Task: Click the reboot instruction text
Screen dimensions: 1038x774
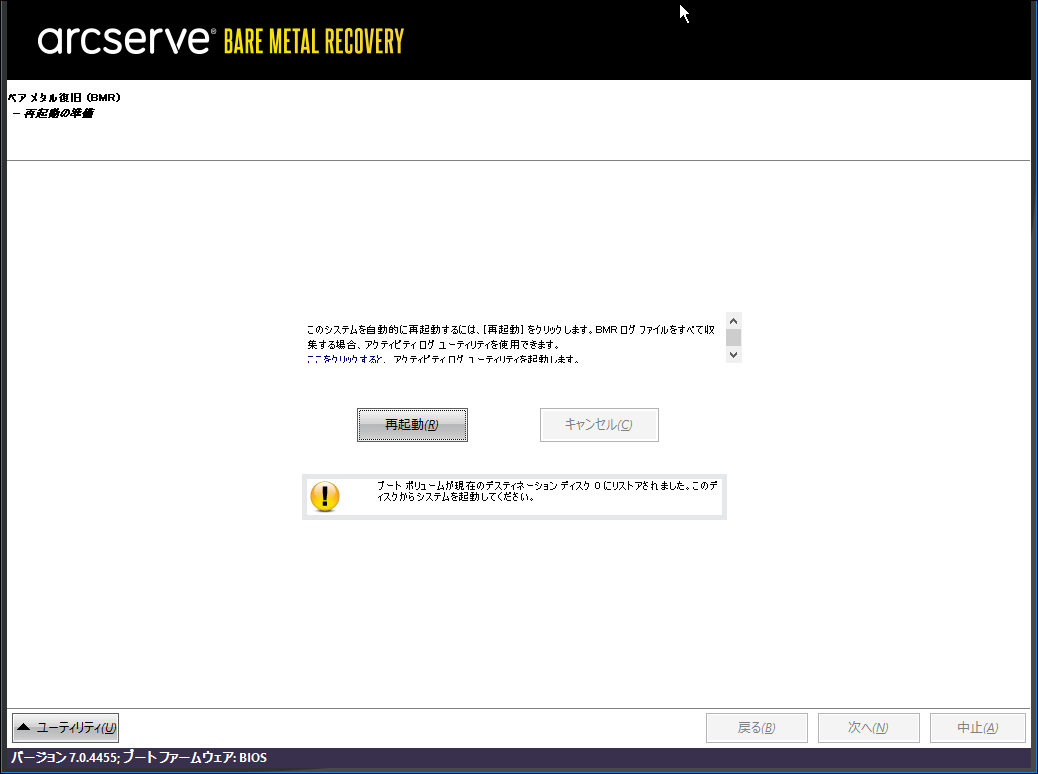Action: [x=510, y=337]
